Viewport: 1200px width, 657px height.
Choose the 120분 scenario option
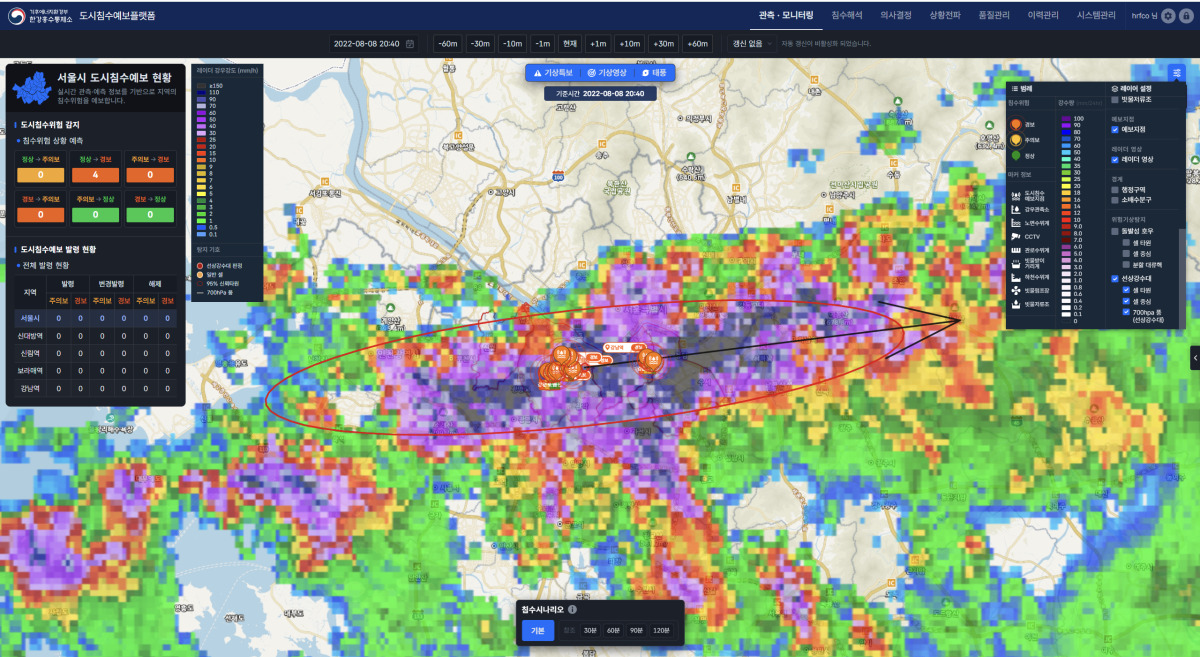click(661, 630)
